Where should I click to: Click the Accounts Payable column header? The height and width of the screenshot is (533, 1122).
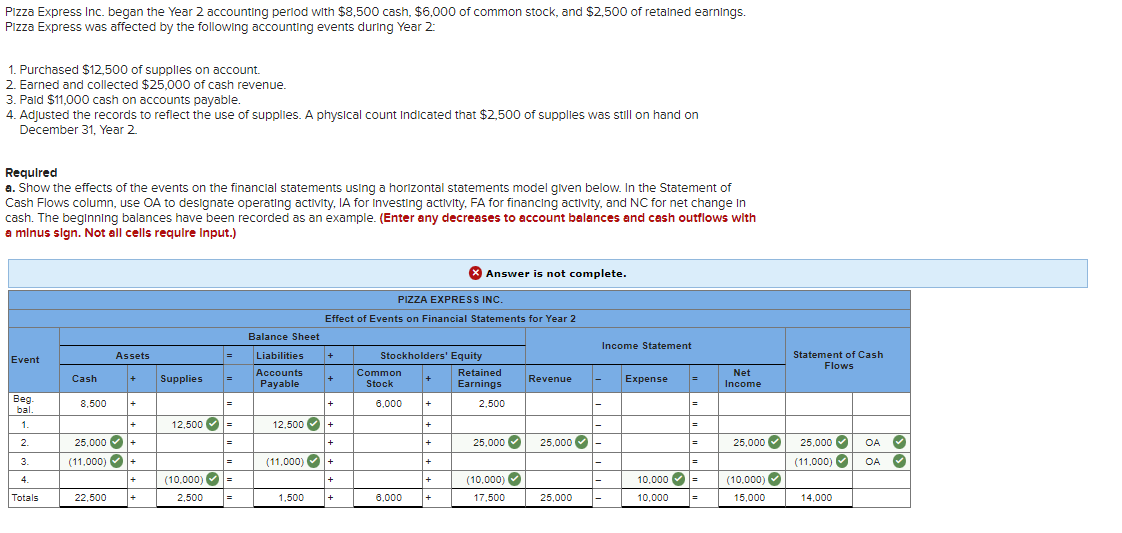279,378
